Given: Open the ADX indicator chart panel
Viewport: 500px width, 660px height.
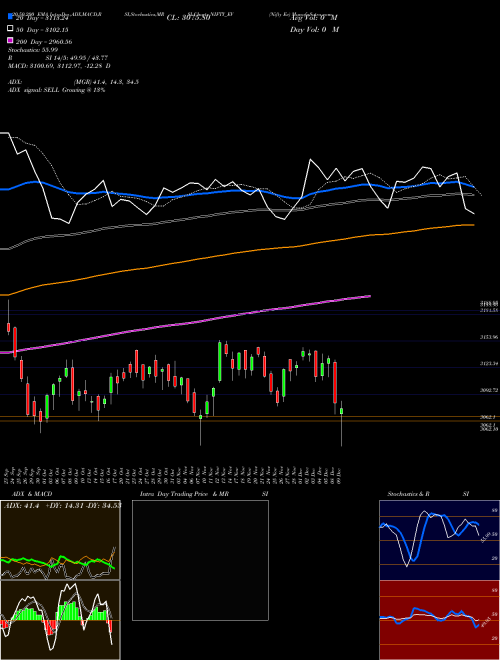Looking at the screenshot, I should point(60,540).
